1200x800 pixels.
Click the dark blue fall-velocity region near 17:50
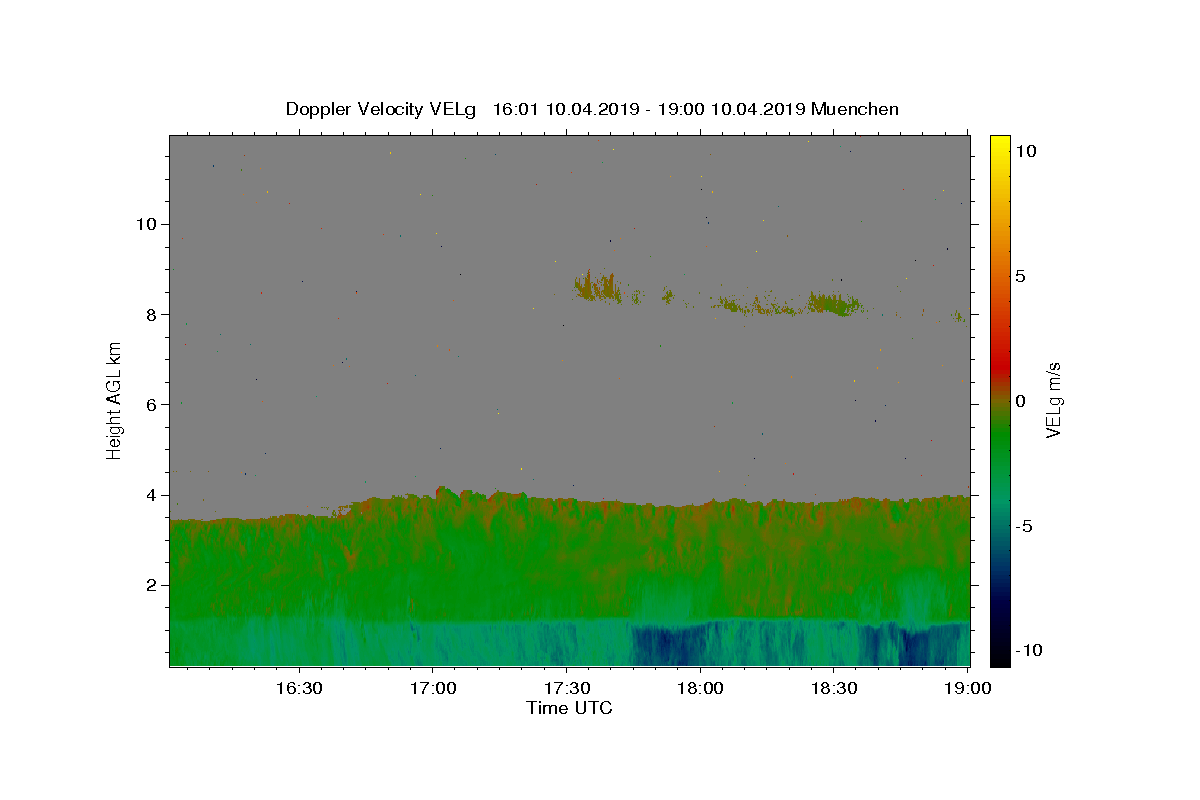[670, 645]
